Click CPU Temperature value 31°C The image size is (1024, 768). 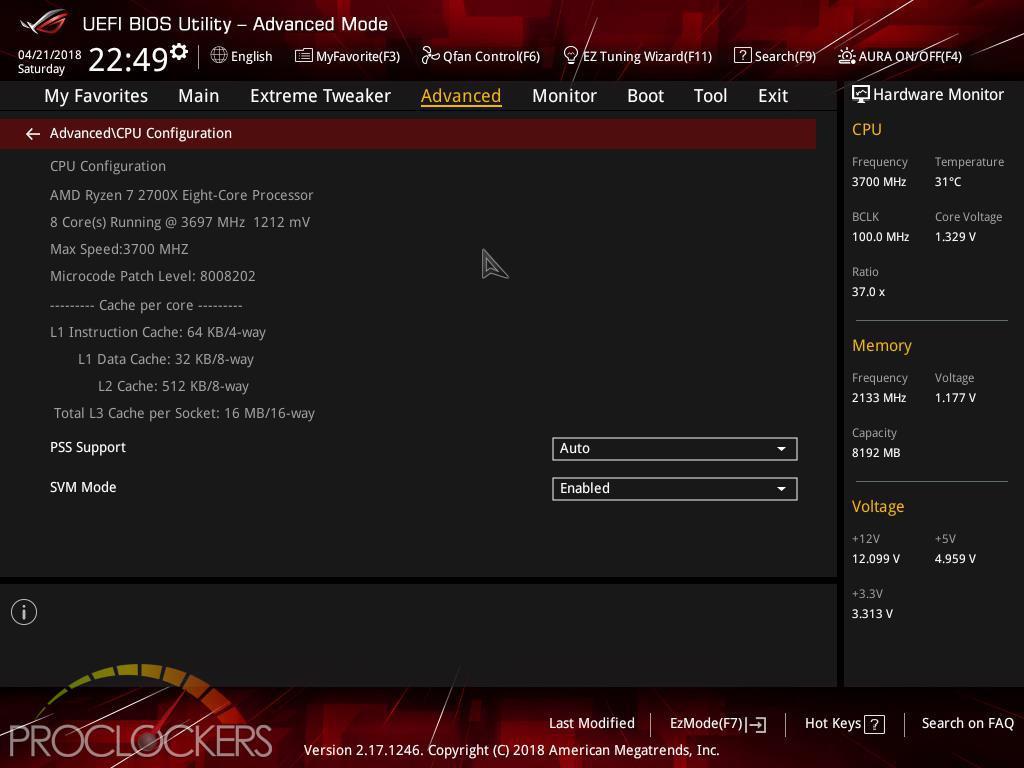(x=948, y=182)
